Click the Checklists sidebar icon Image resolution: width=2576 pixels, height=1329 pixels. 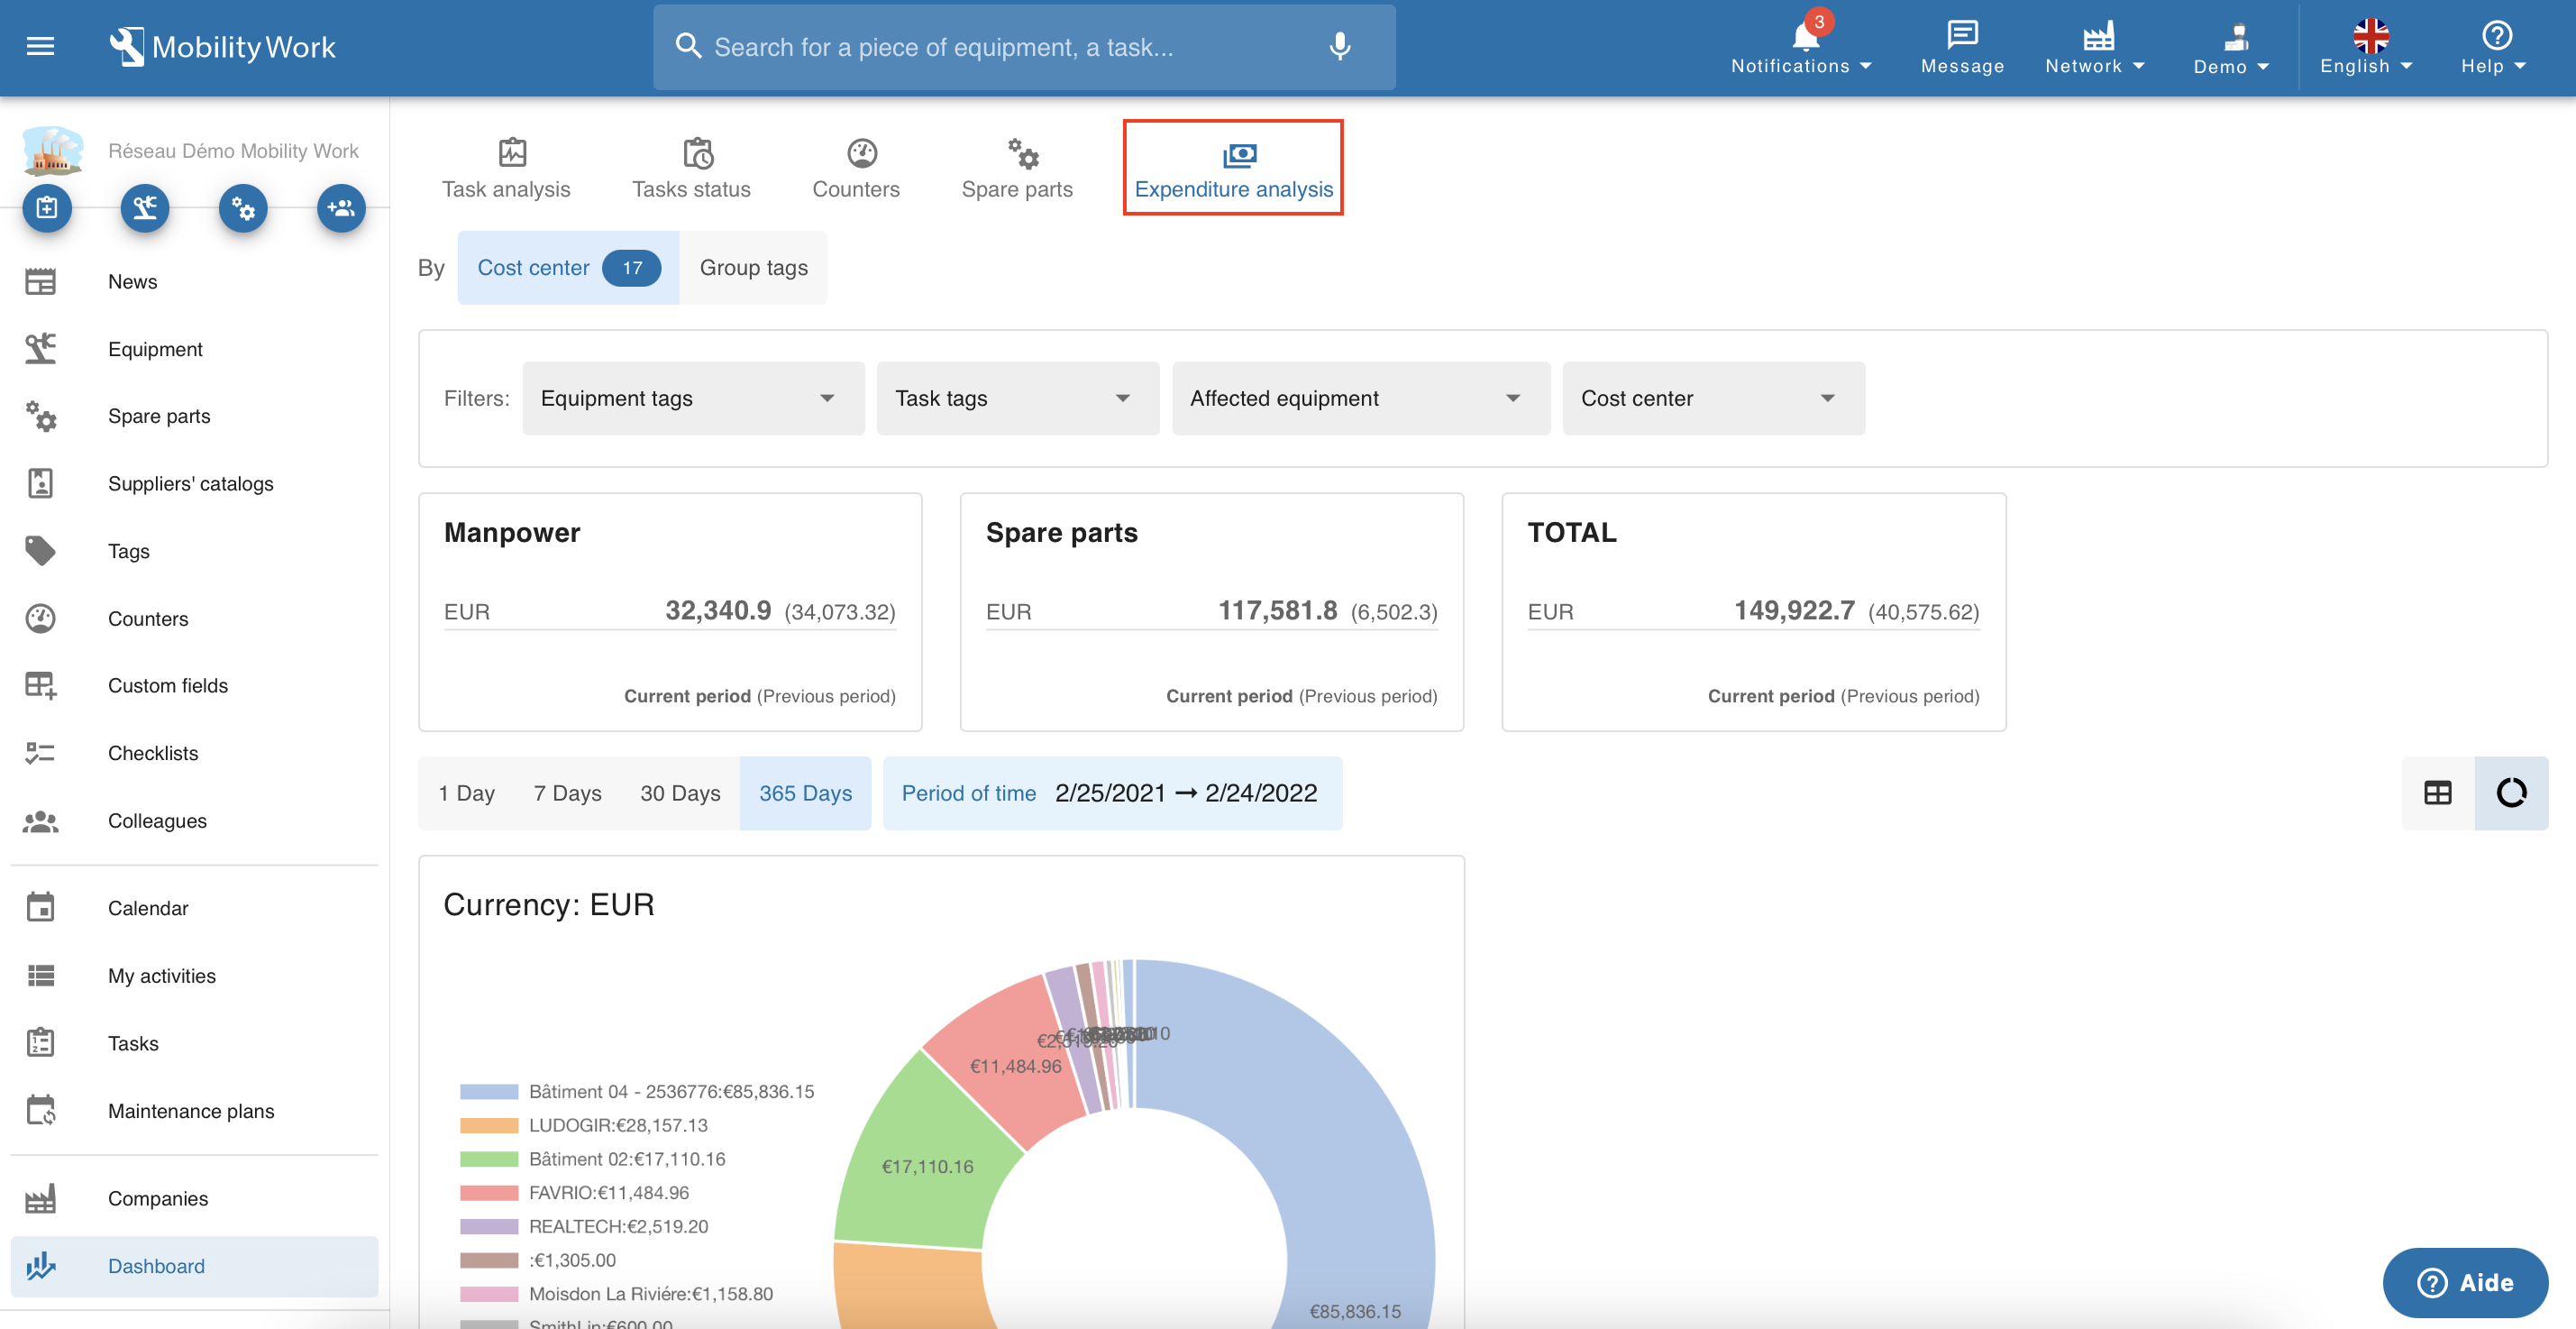click(x=40, y=753)
